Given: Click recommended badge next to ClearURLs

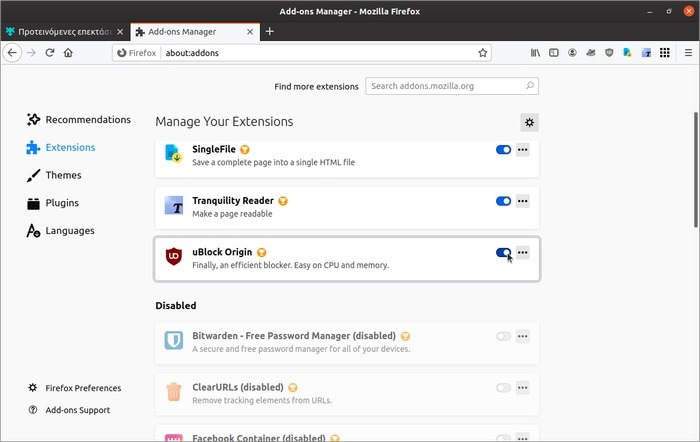Looking at the screenshot, I should coord(293,388).
